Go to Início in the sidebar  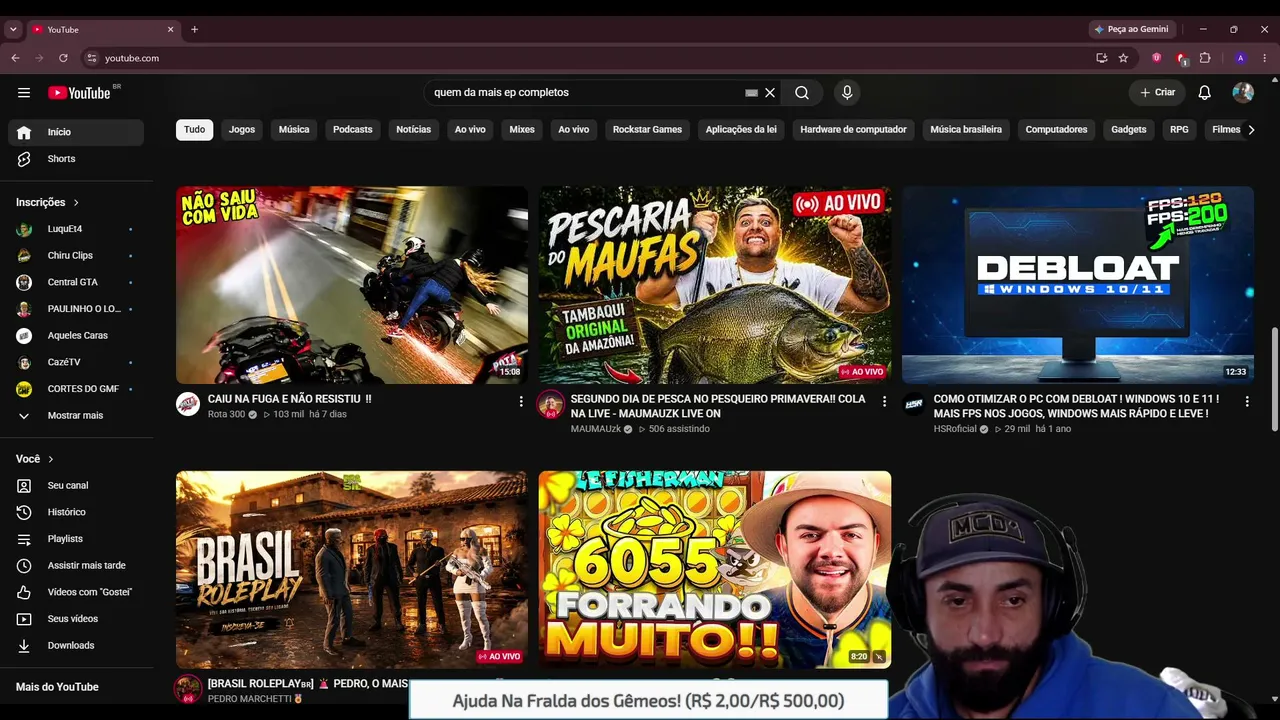[x=76, y=132]
